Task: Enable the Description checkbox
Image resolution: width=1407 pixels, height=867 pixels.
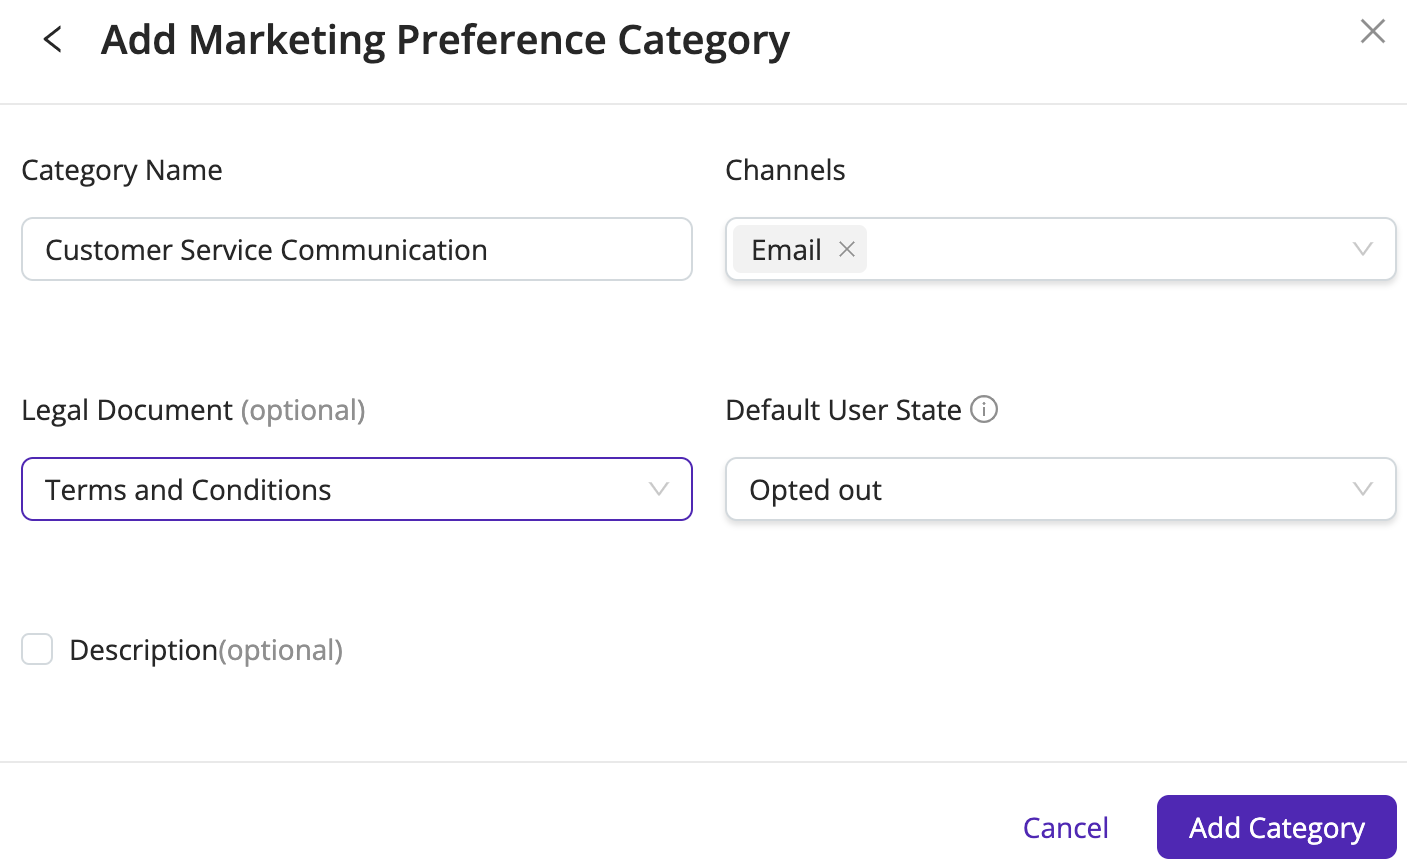Action: (37, 649)
